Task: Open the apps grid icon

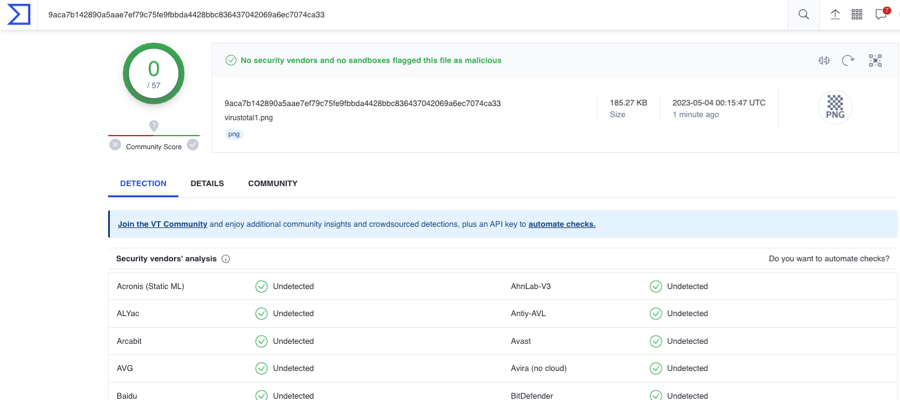Action: tap(857, 15)
